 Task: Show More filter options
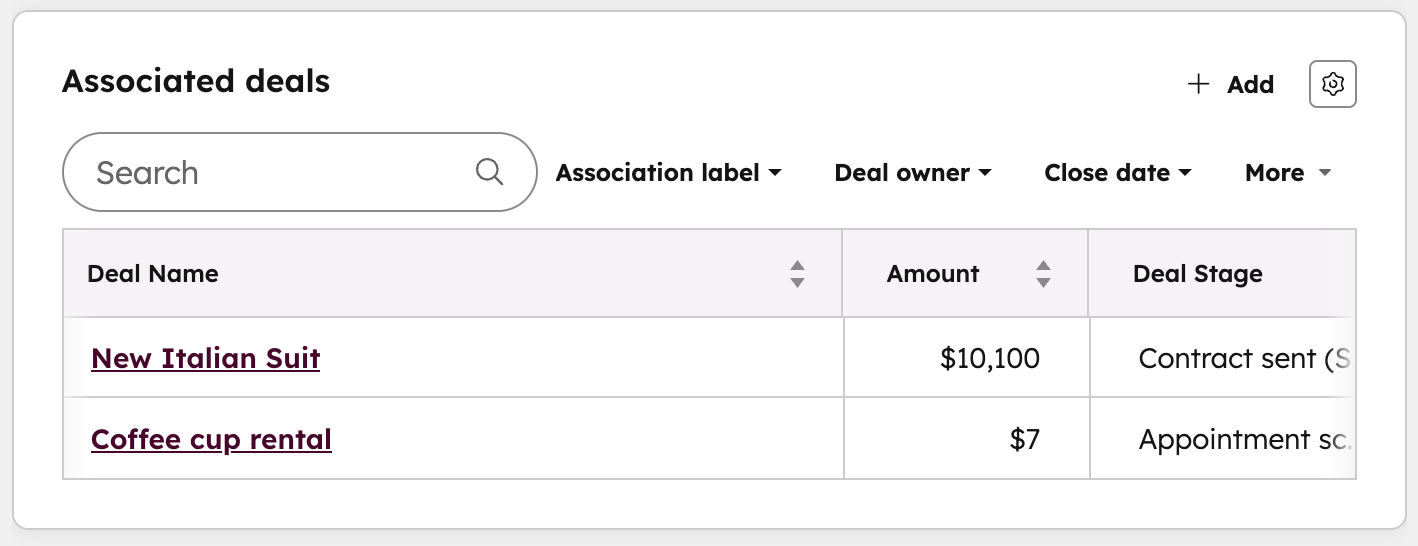point(1287,173)
